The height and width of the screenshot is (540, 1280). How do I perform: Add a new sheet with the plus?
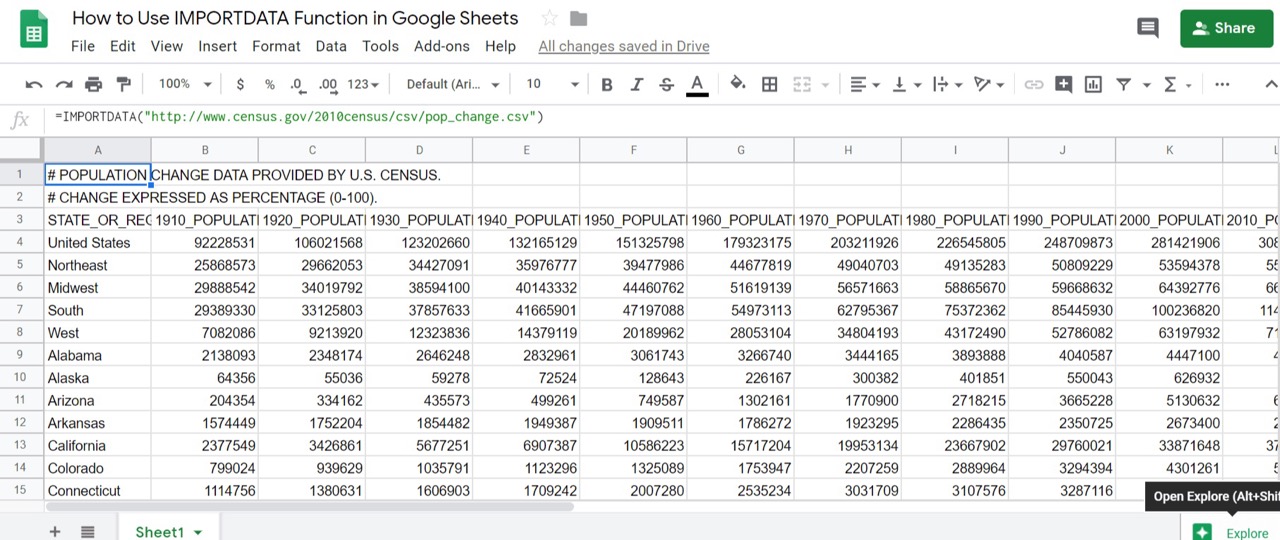(55, 532)
